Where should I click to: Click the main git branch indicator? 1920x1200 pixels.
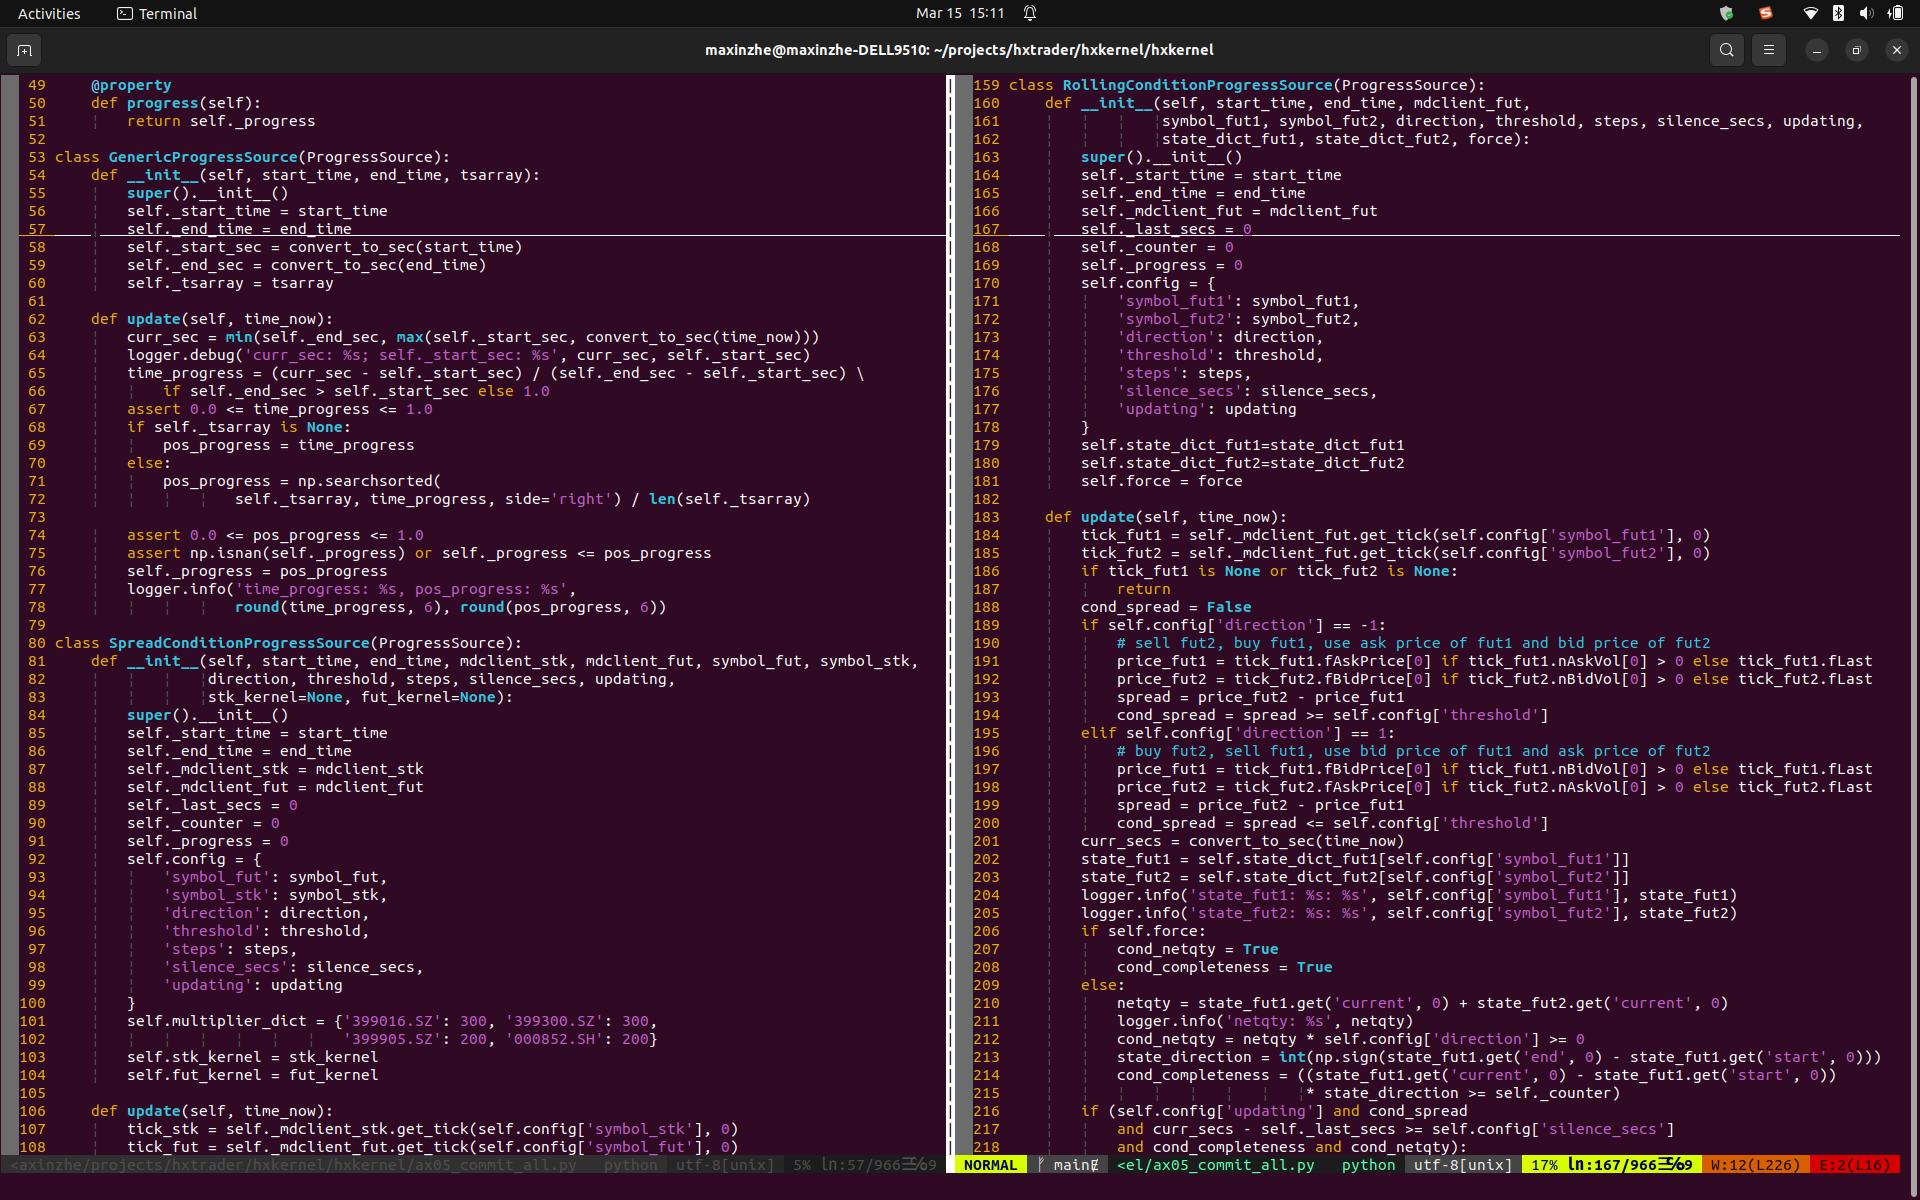(1068, 1165)
